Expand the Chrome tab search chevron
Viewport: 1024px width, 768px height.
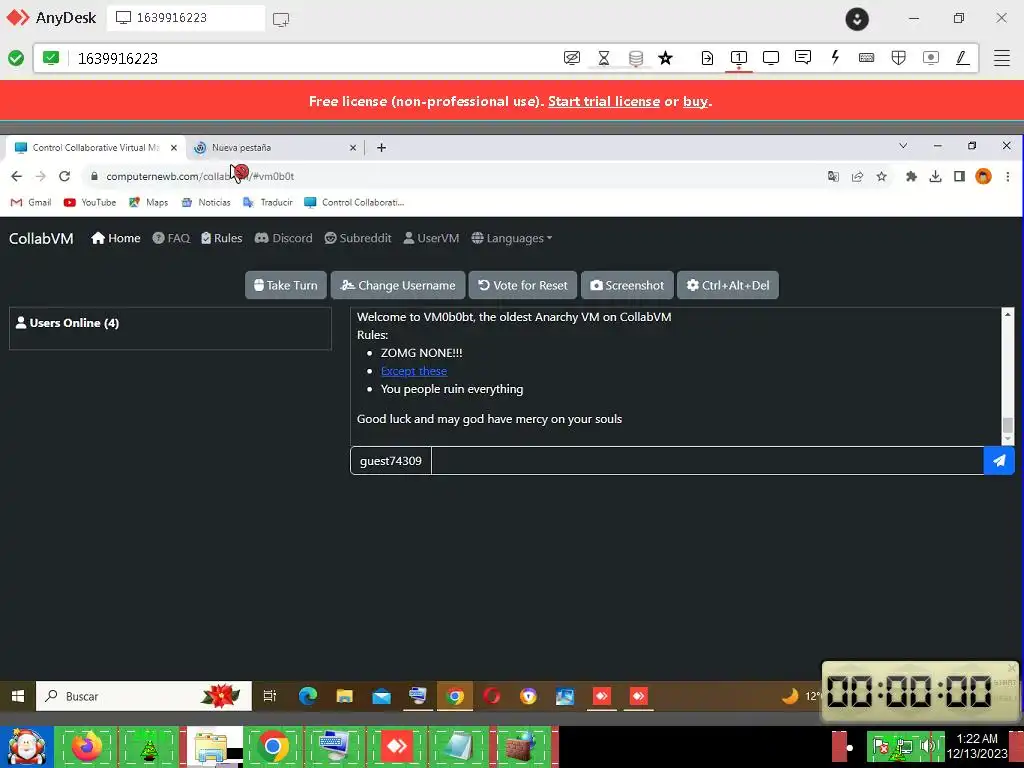click(x=903, y=146)
